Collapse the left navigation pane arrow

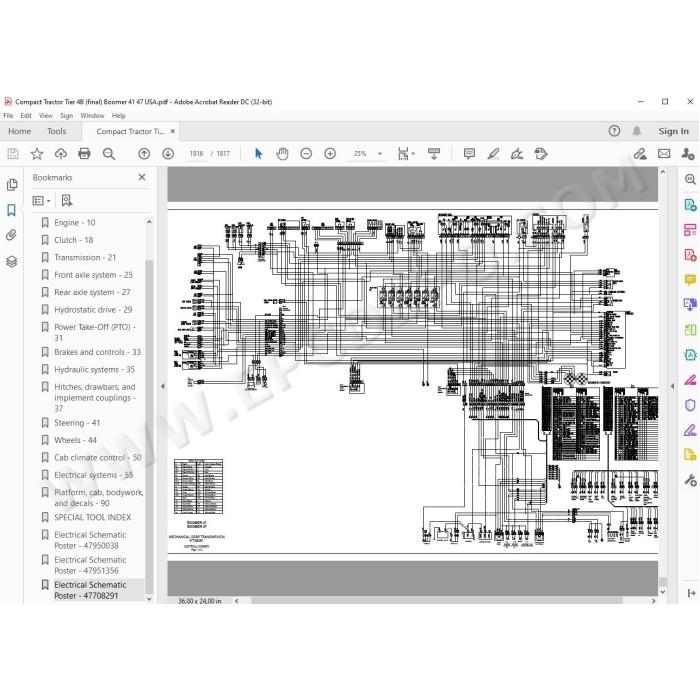click(x=163, y=386)
